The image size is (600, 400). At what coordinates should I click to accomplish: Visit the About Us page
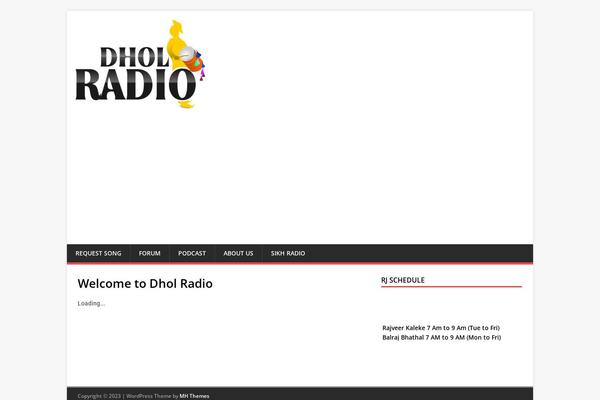coord(238,253)
